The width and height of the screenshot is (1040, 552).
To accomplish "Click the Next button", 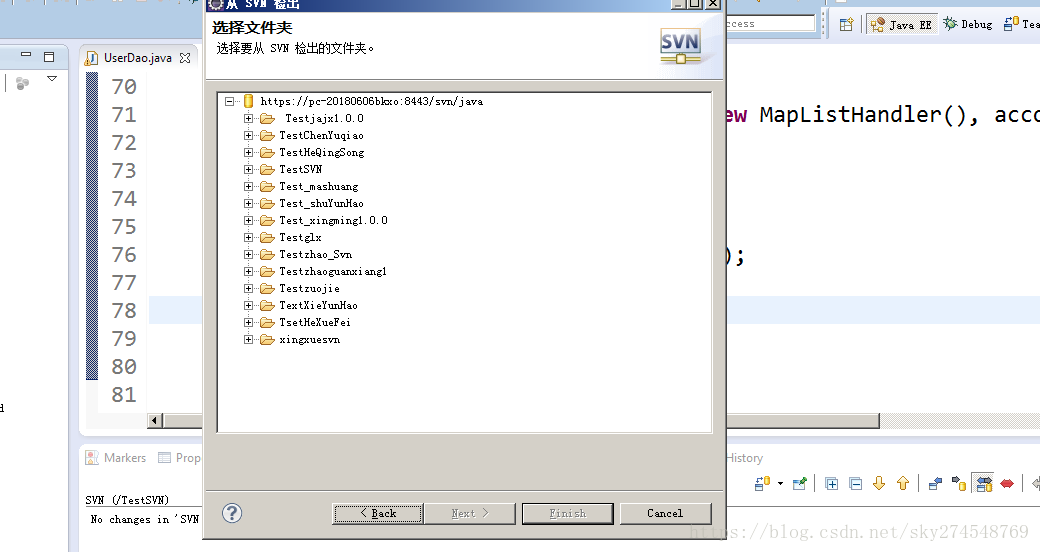I will point(470,514).
